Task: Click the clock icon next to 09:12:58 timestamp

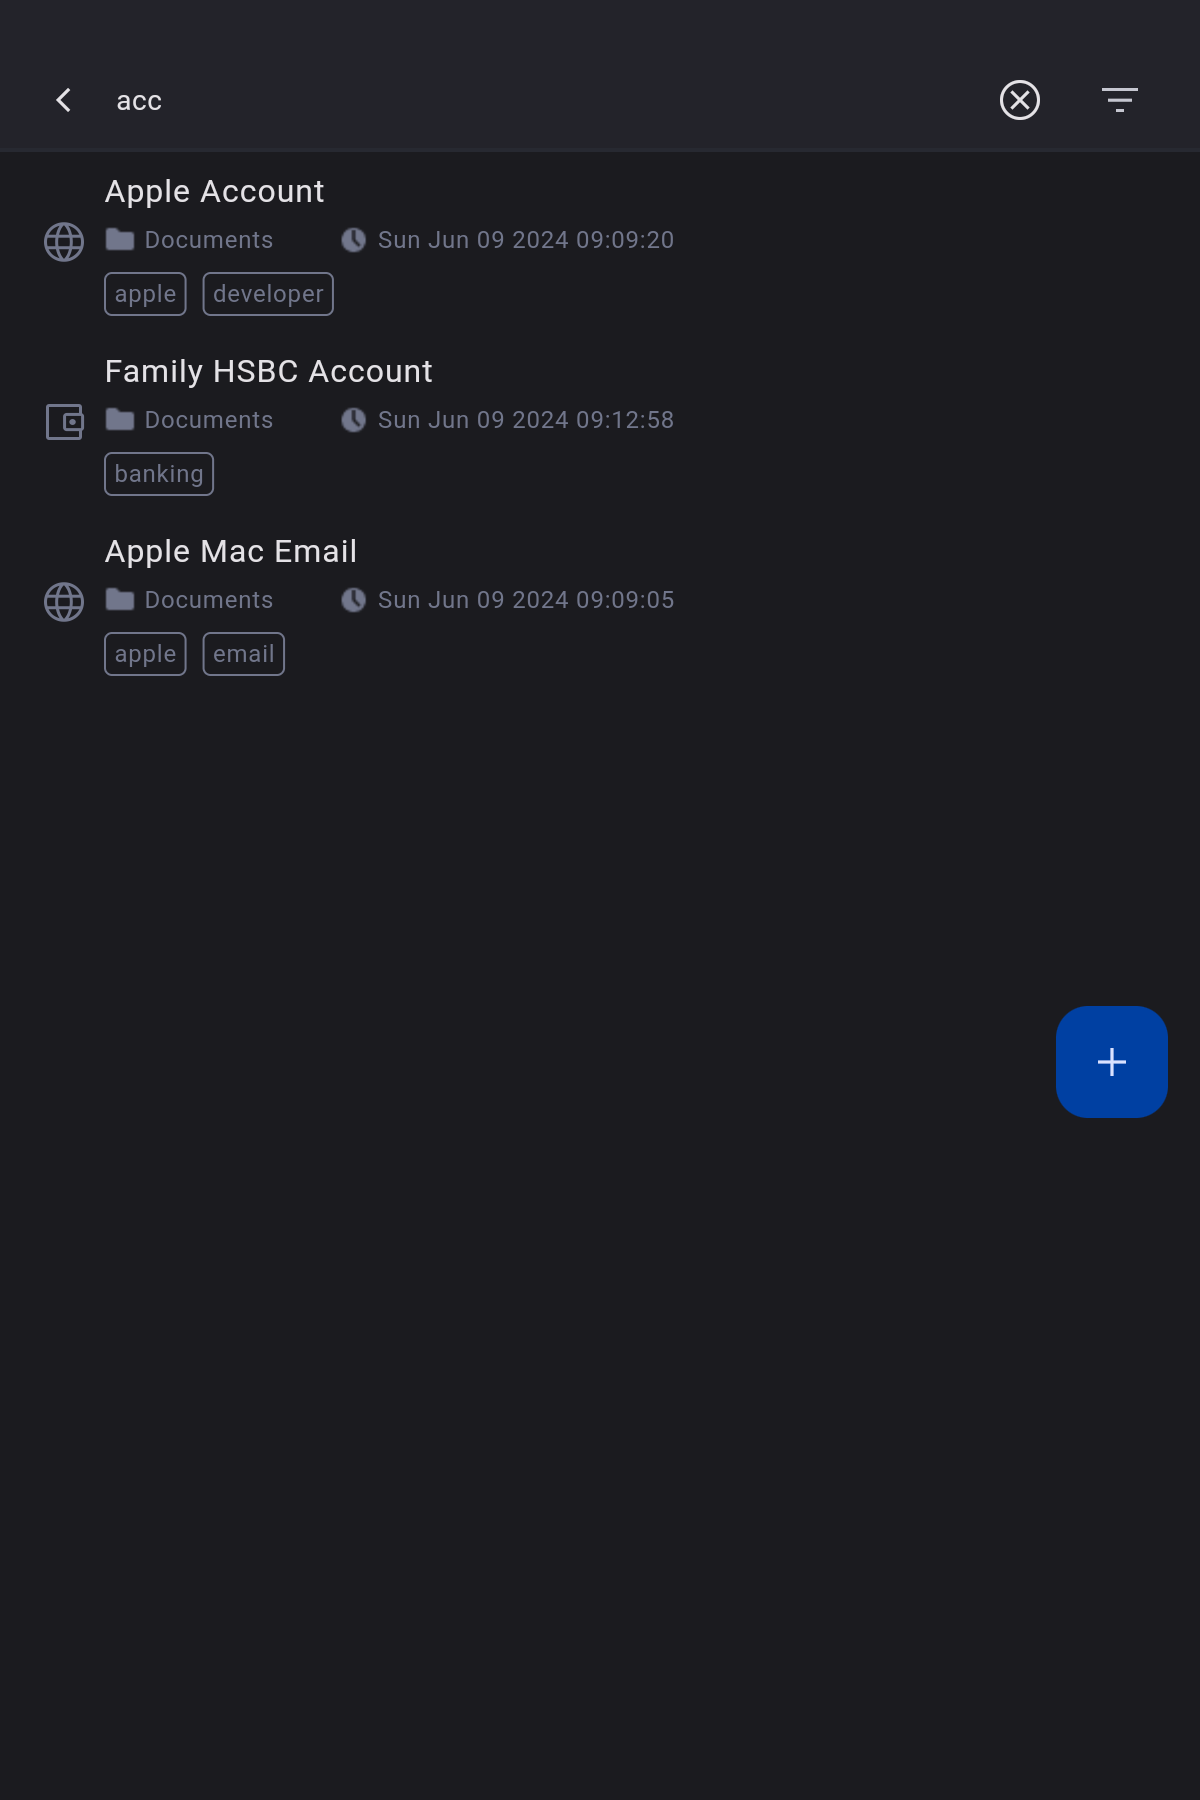Action: click(x=353, y=420)
